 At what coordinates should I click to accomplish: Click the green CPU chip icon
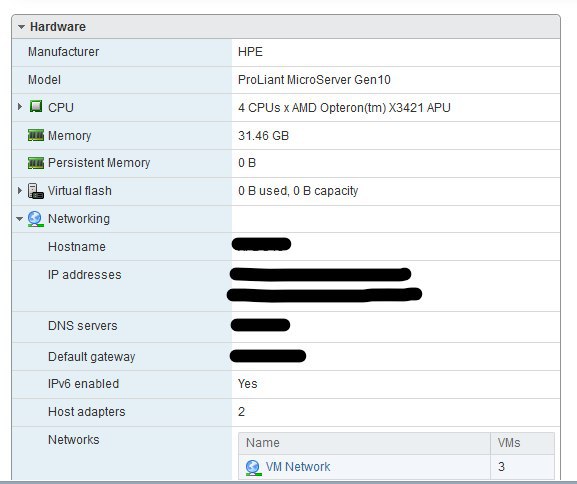coord(36,106)
